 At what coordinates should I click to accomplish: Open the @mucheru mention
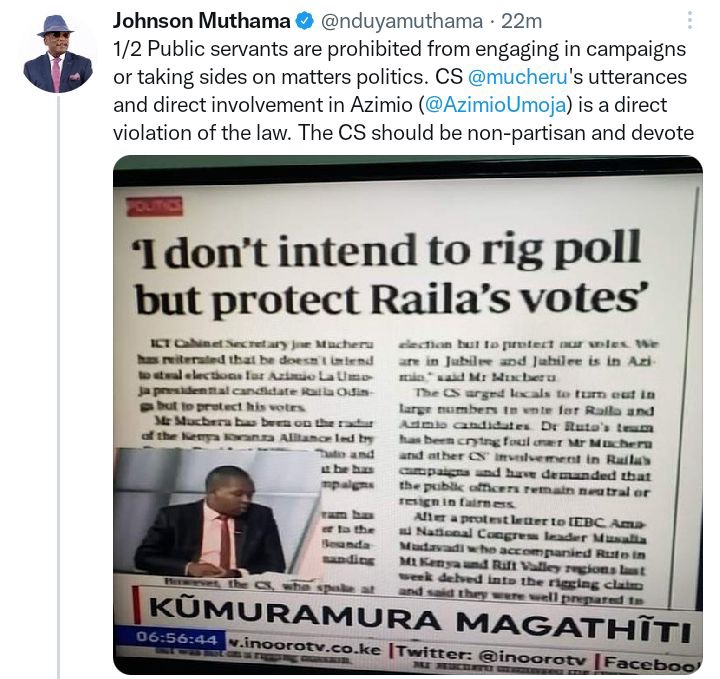coord(518,77)
